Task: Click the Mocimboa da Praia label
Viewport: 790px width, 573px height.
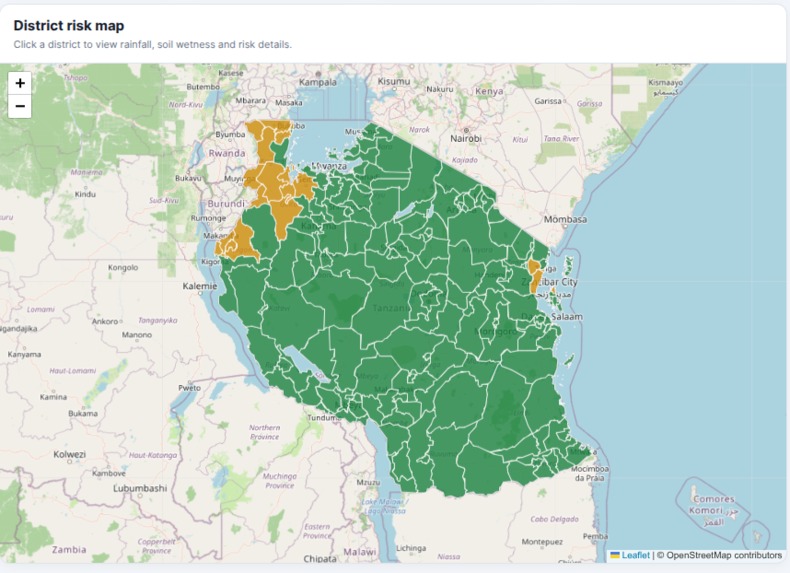Action: point(590,473)
